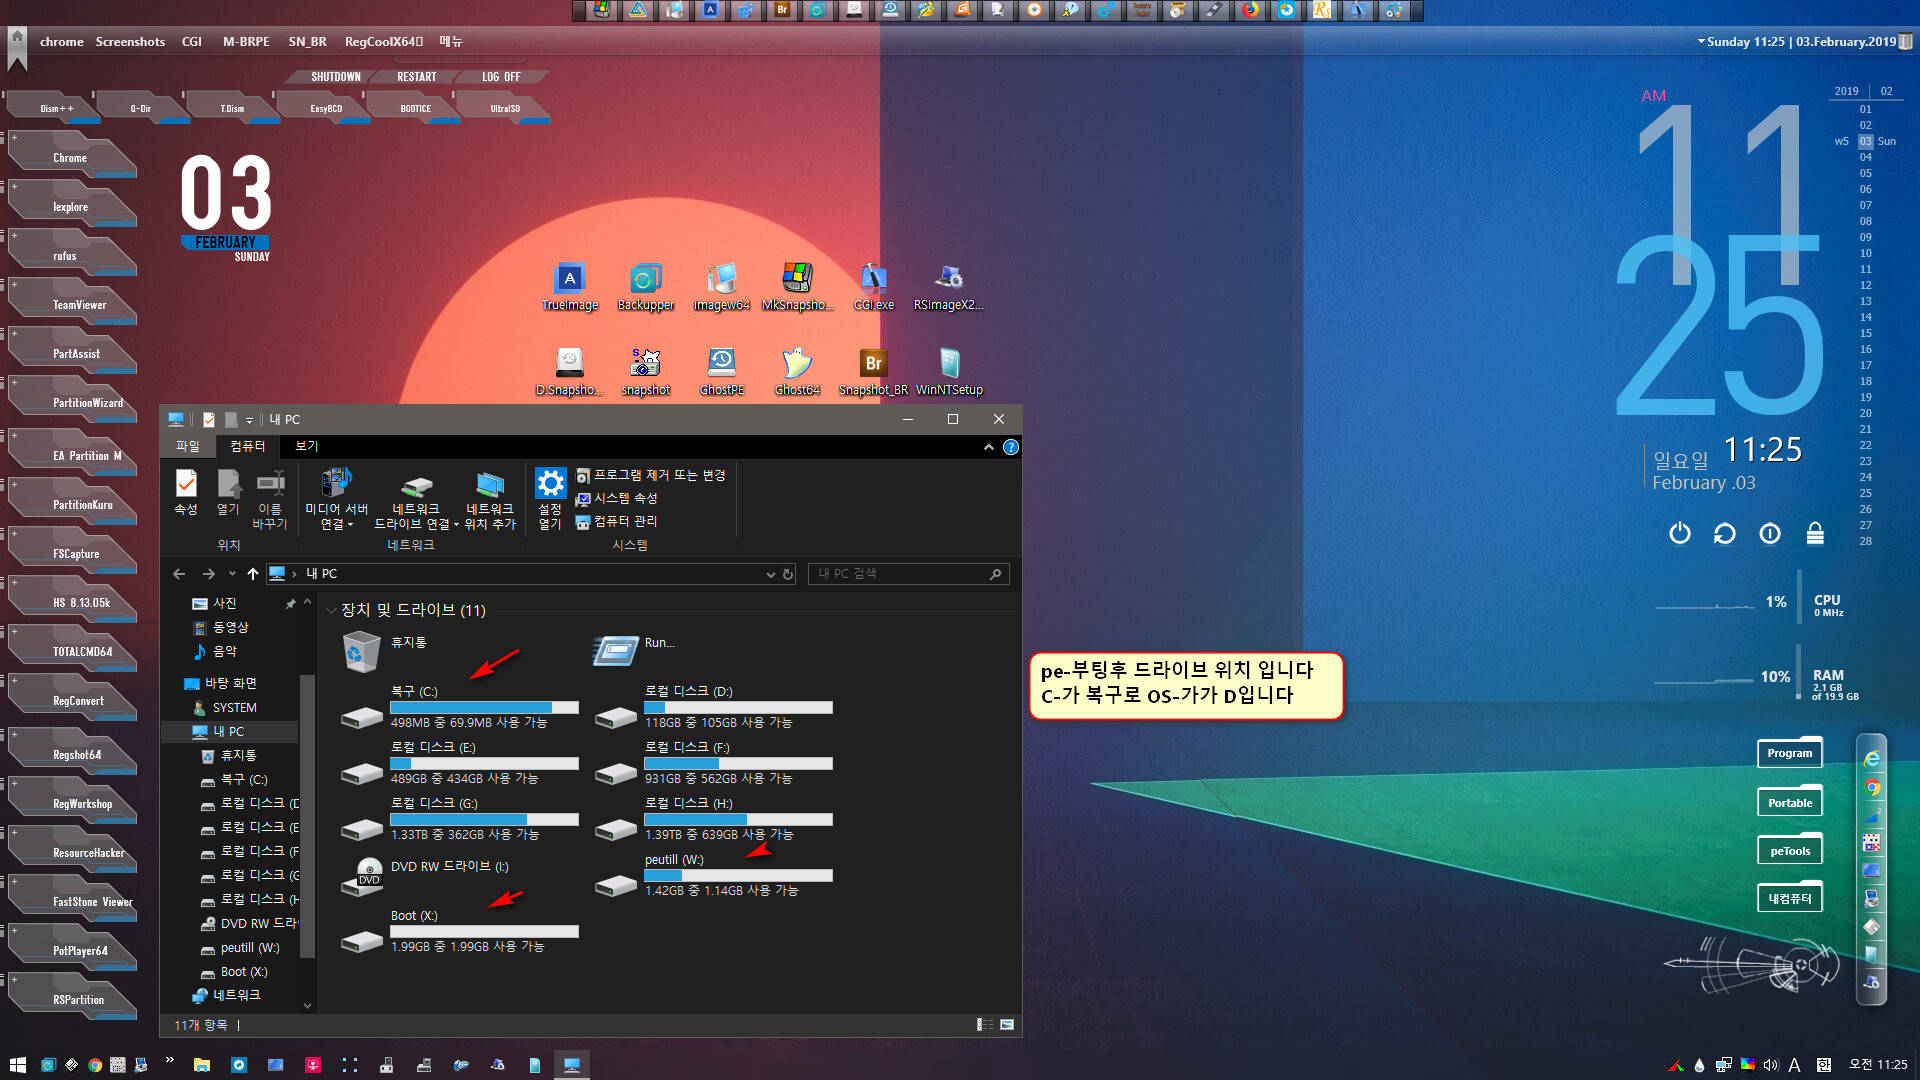This screenshot has width=1920, height=1080.
Task: Open the date/time dropdown in top bar
Action: tap(1701, 42)
